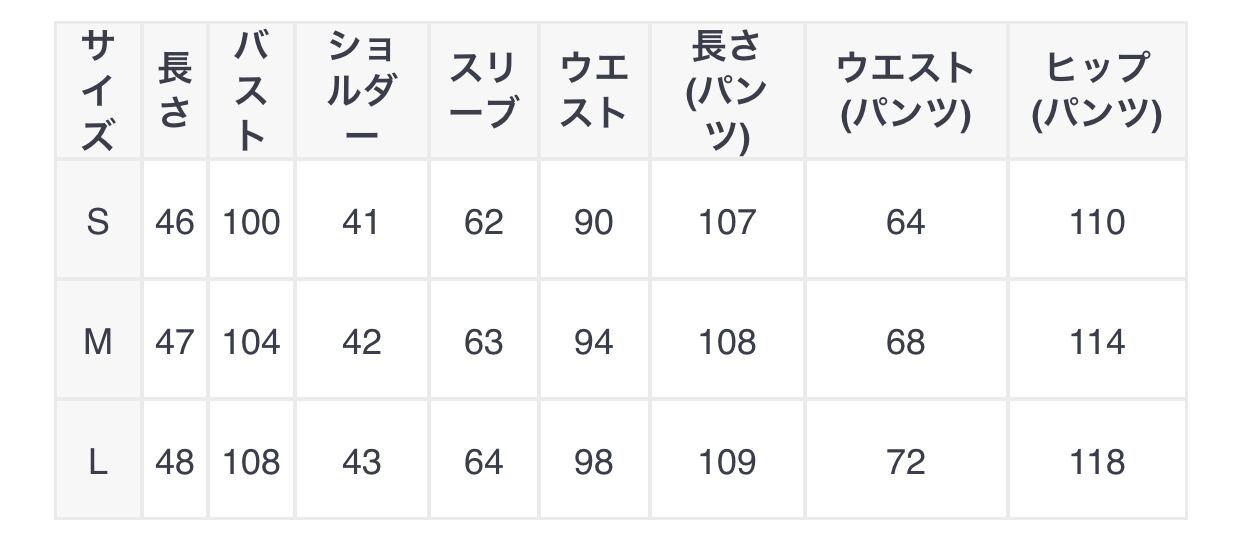This screenshot has height=542, width=1242.
Task: Select pants hip value 114
Action: click(1097, 342)
